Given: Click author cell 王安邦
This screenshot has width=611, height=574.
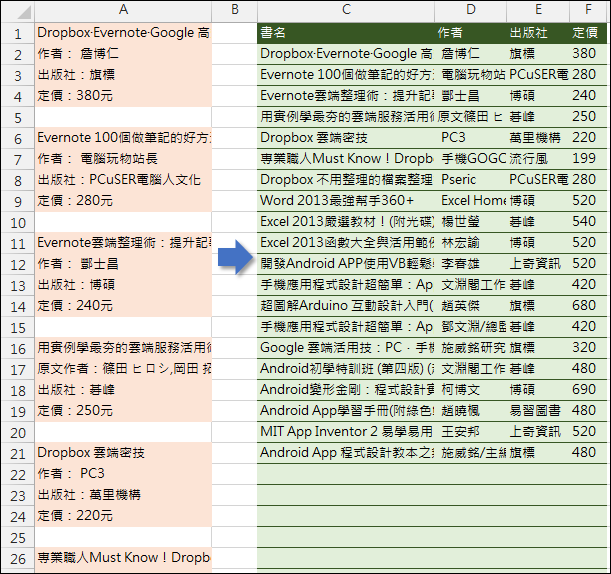Looking at the screenshot, I should 471,432.
